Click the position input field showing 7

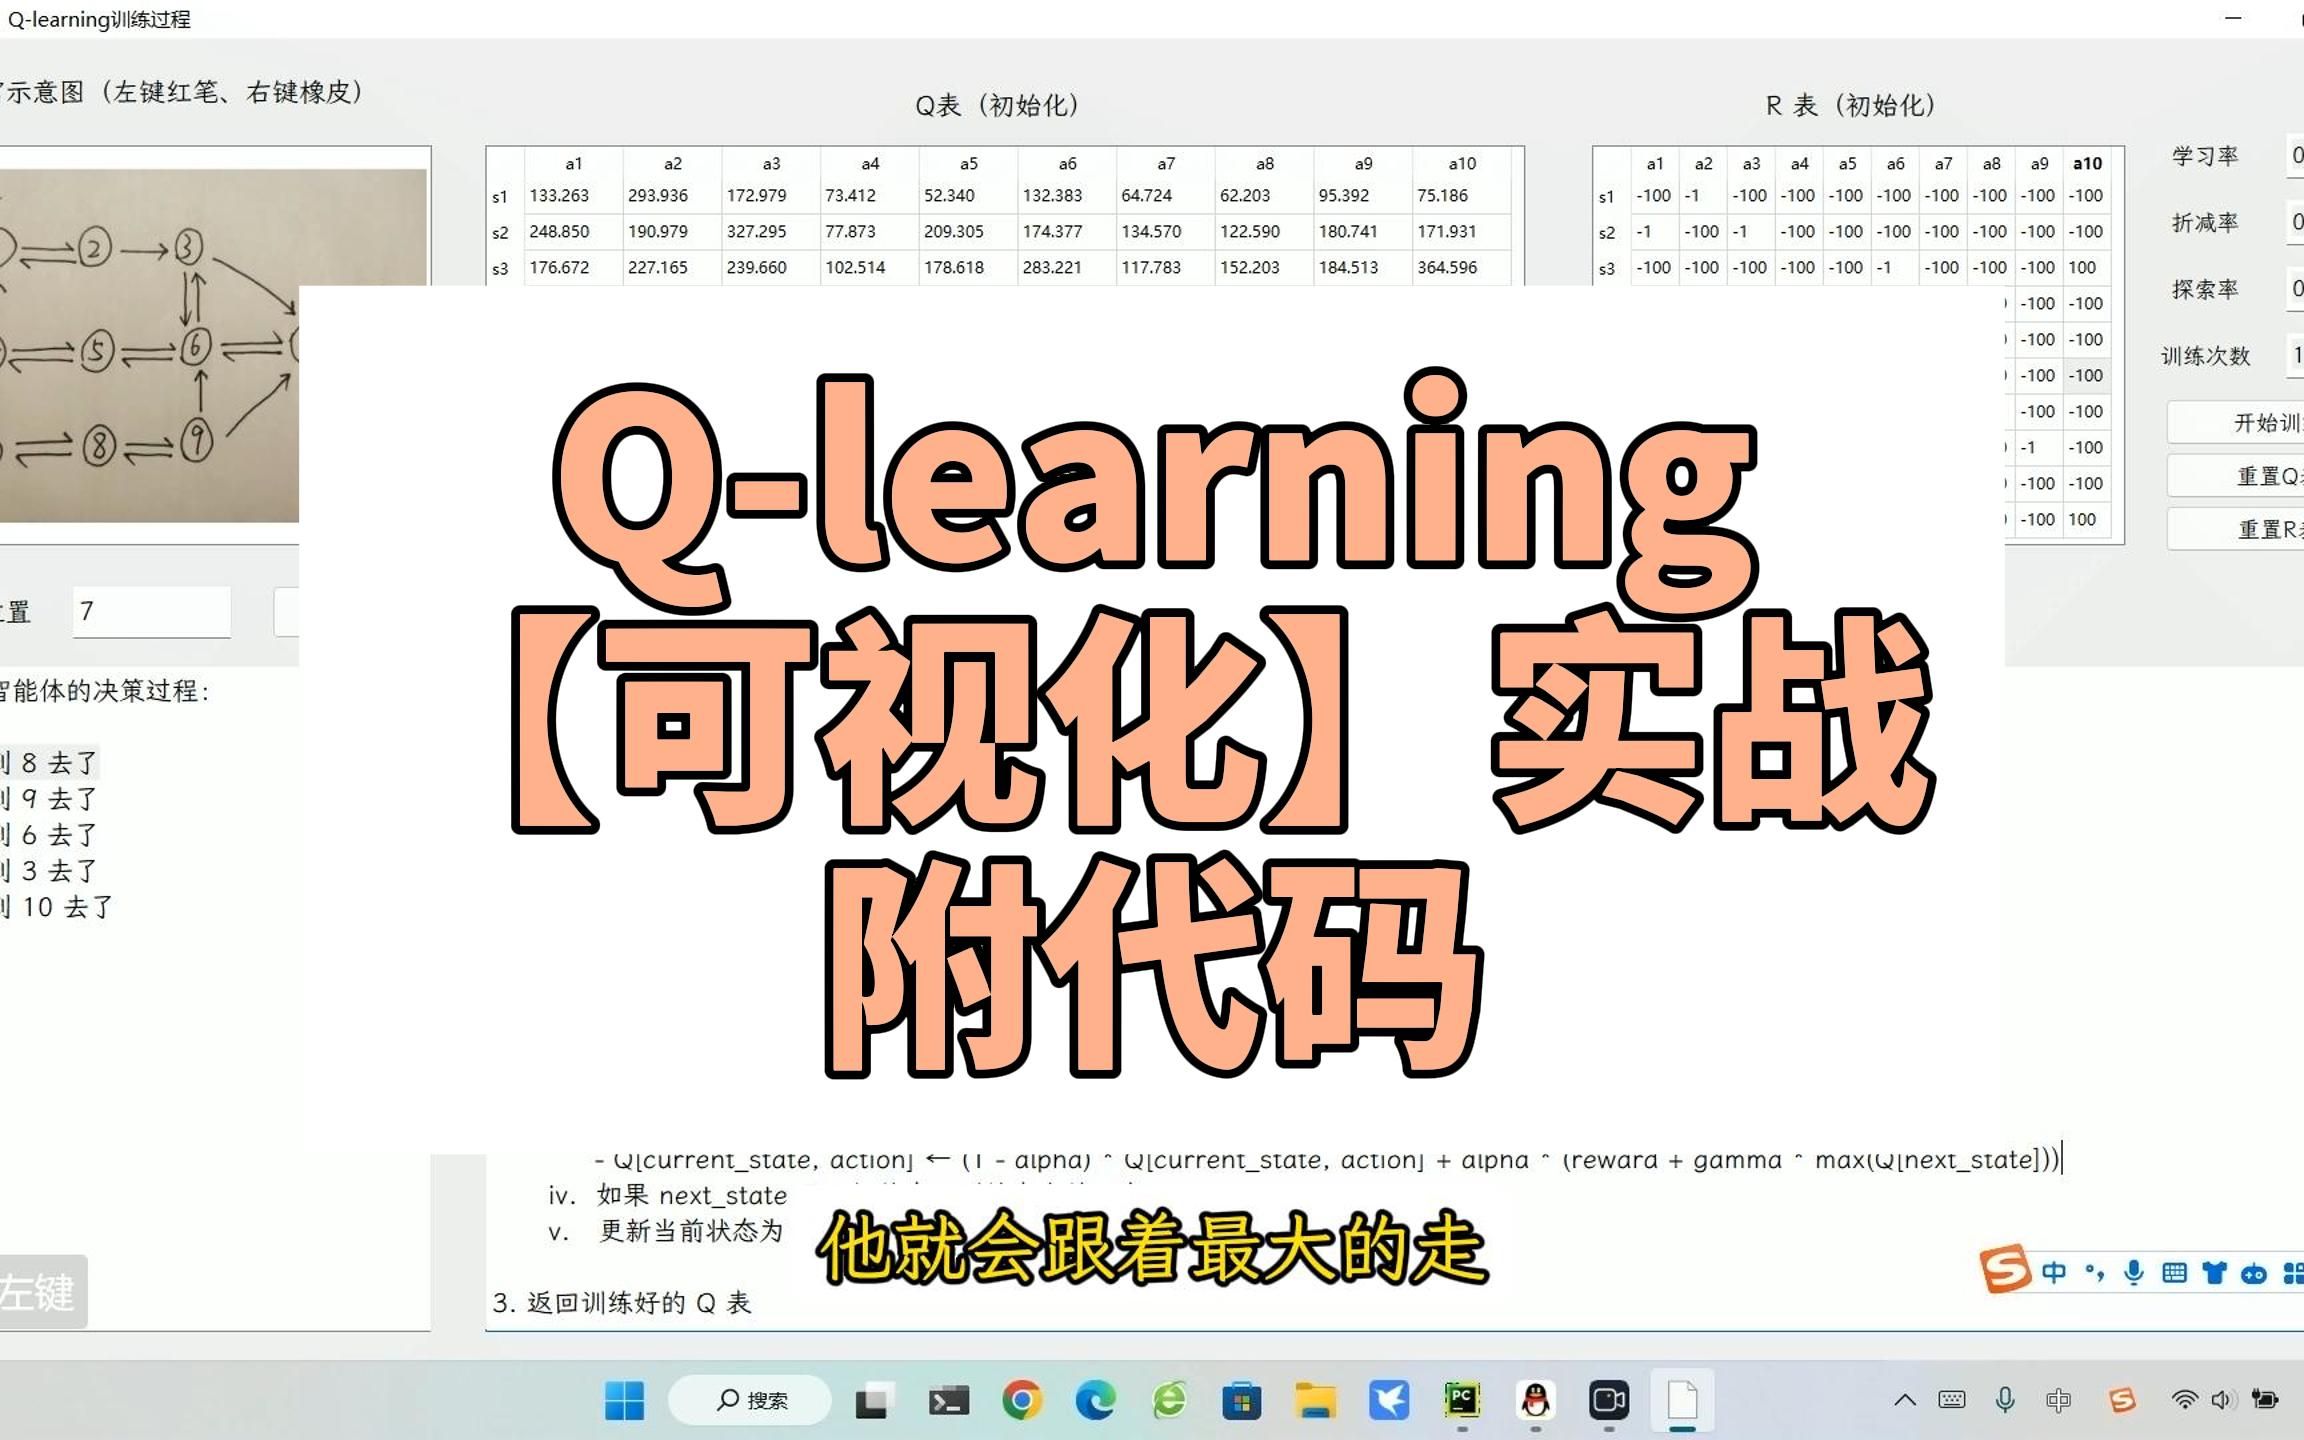pyautogui.click(x=151, y=611)
